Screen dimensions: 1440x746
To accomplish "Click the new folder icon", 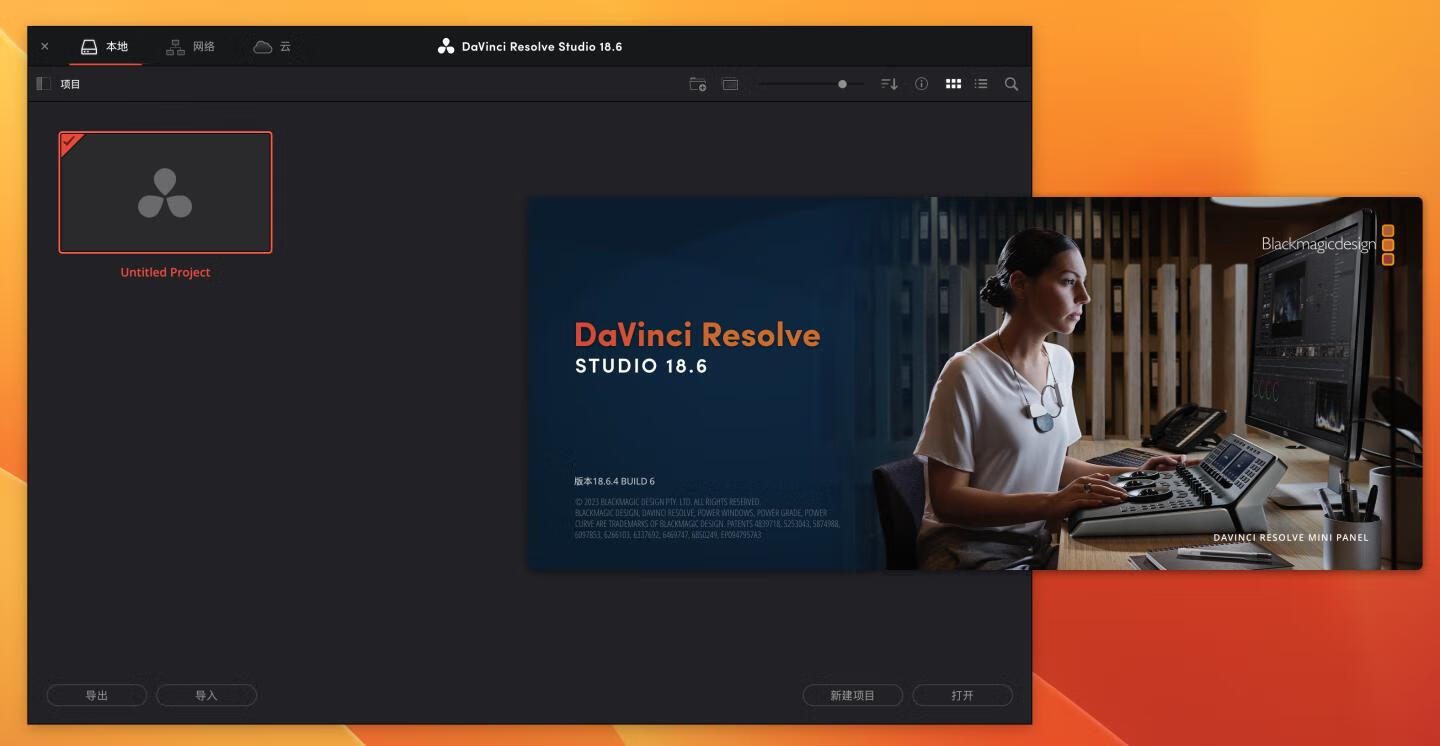I will [x=698, y=84].
